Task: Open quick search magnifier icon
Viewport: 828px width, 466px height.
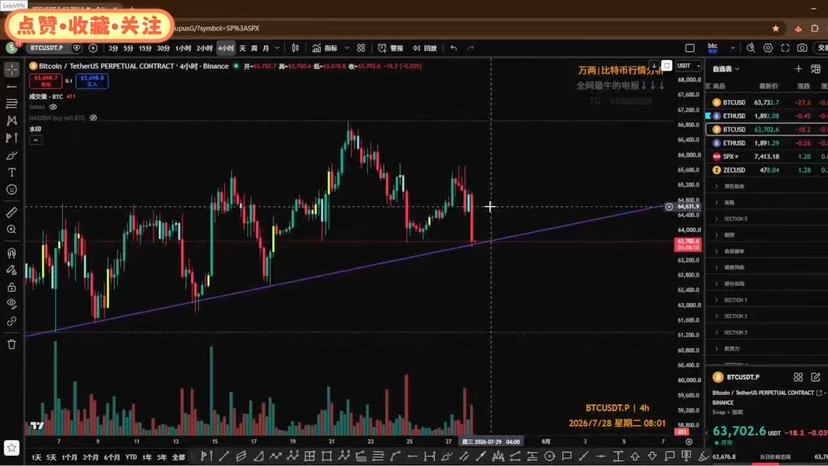Action: [751, 48]
